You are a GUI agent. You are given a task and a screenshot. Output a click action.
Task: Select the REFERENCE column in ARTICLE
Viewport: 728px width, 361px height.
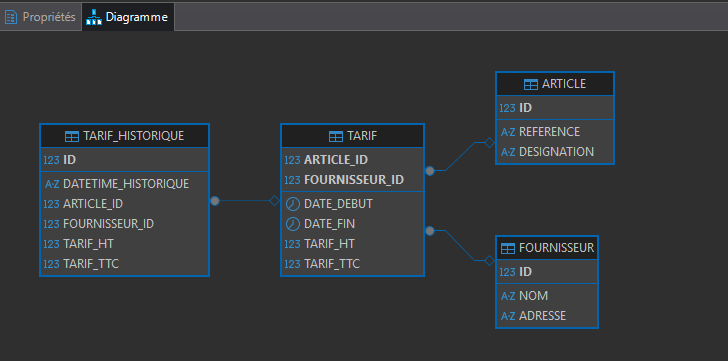555,132
